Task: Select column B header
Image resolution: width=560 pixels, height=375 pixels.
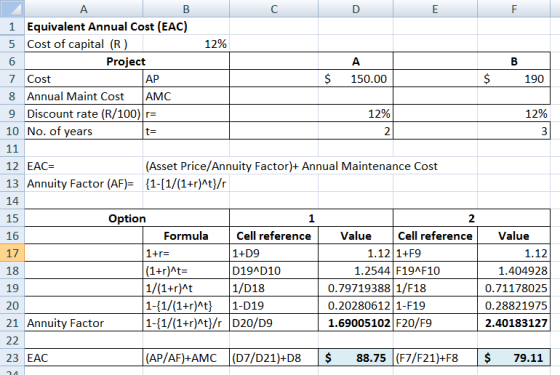Action: [186, 9]
